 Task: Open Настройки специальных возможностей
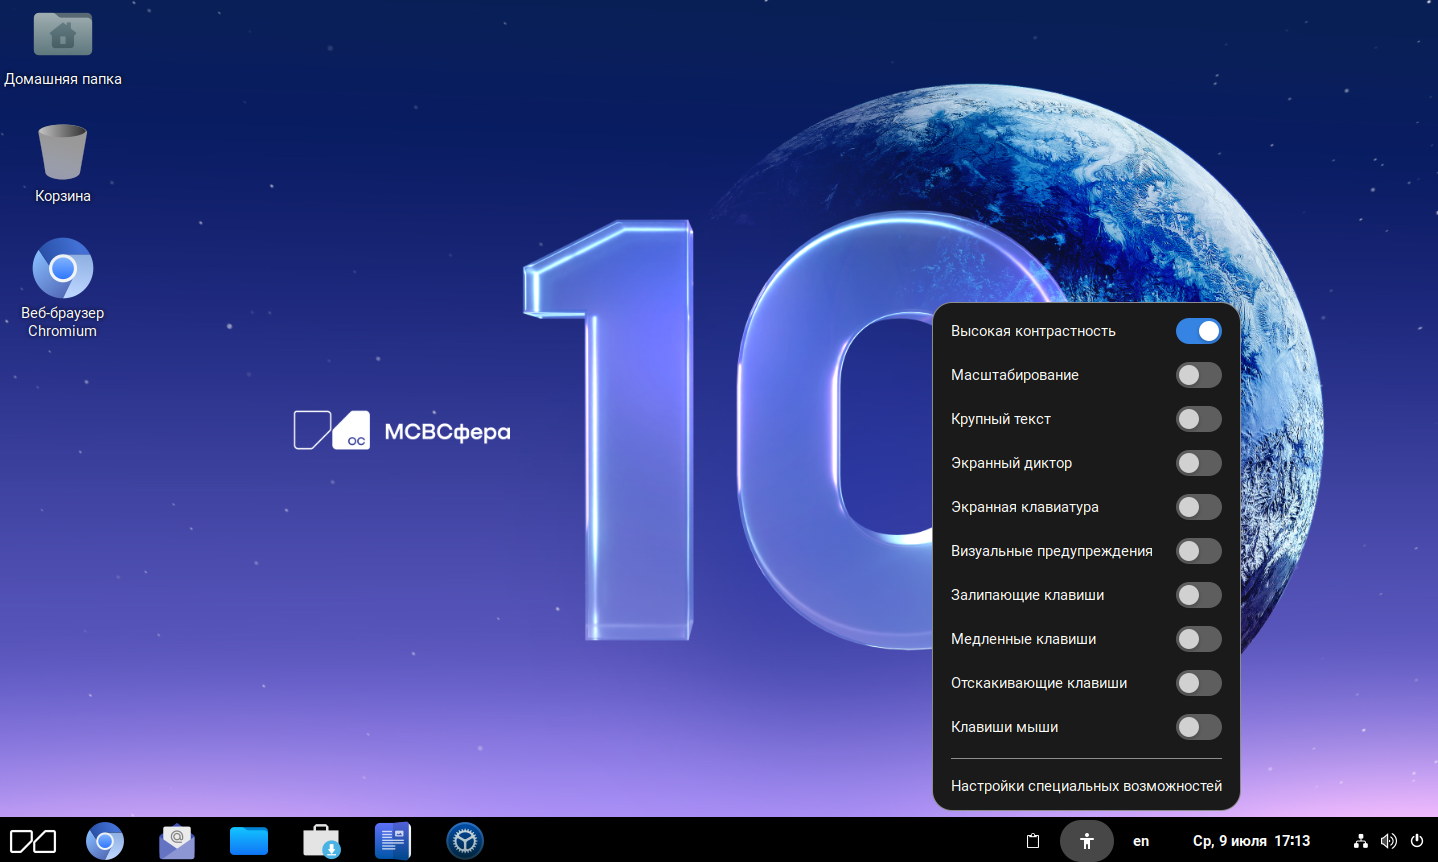point(1086,786)
